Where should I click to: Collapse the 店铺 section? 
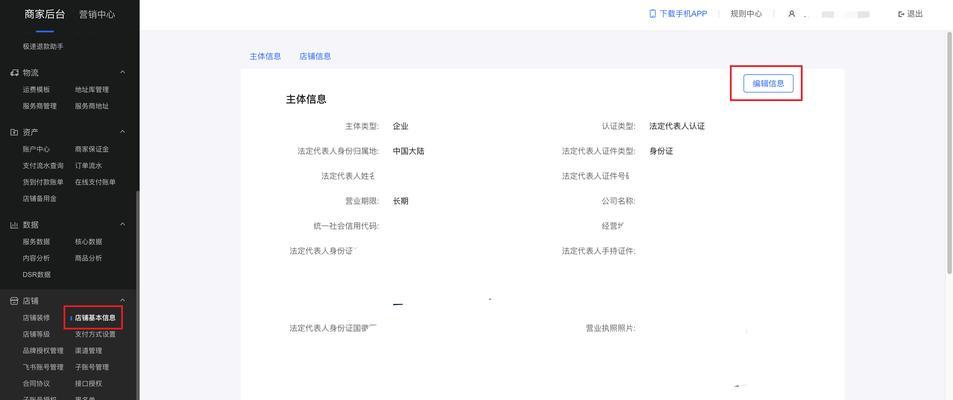click(x=122, y=301)
